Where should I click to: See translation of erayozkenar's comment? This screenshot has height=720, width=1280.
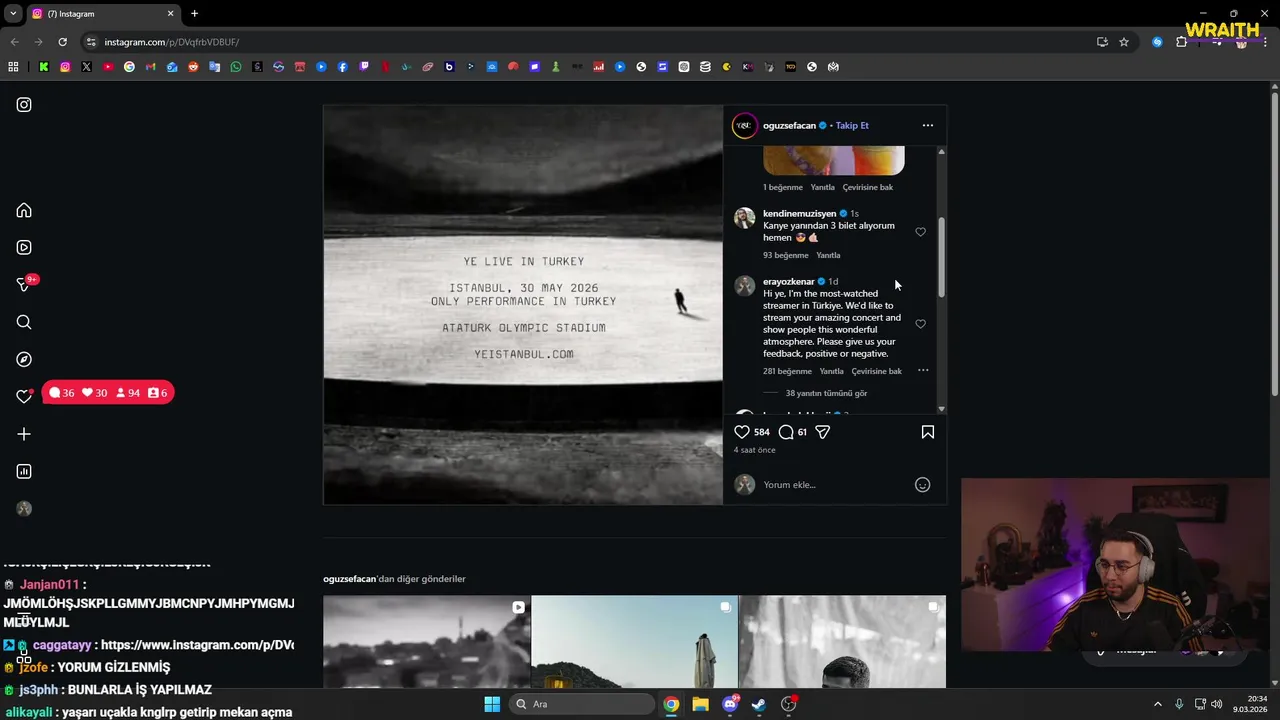(877, 371)
